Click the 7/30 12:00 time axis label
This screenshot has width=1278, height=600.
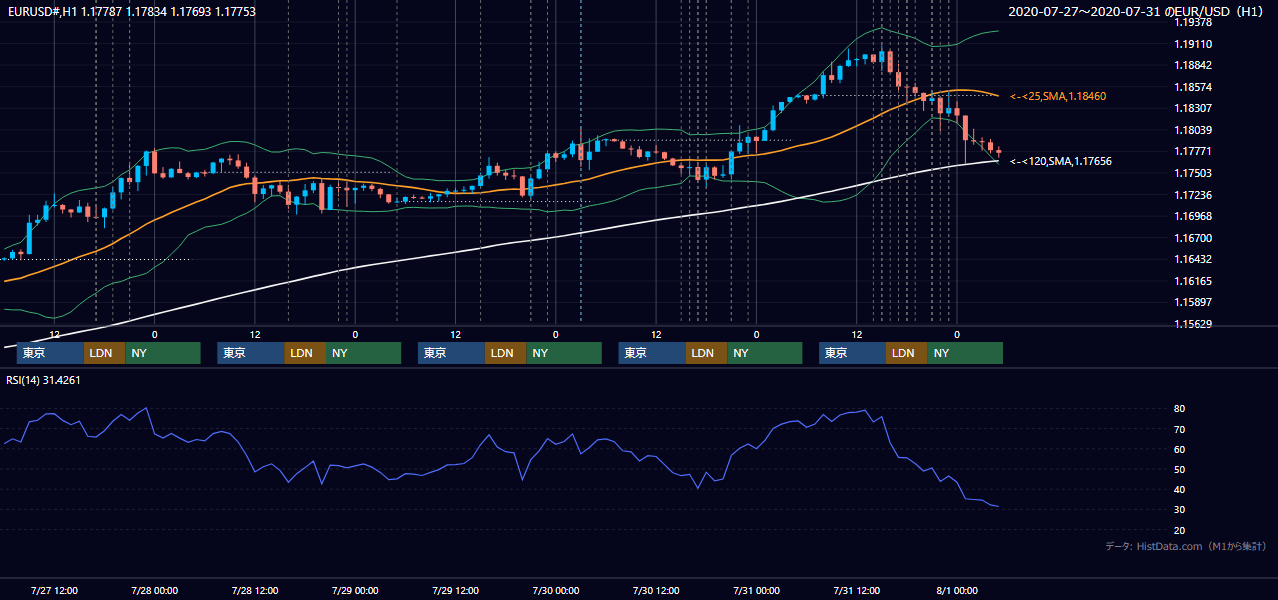click(656, 590)
